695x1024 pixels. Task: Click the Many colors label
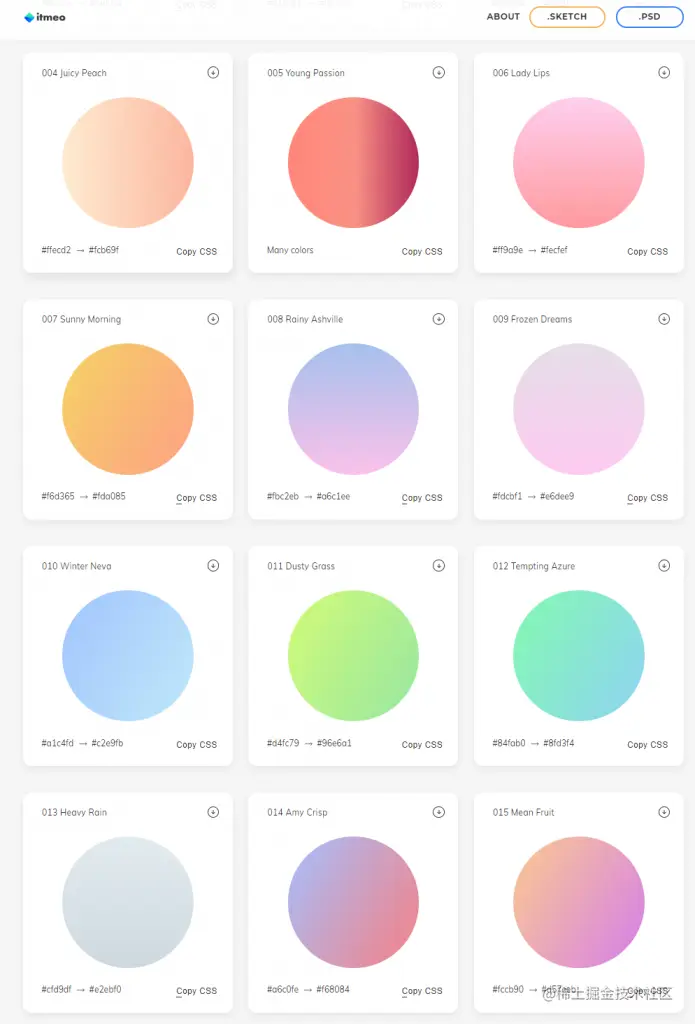click(290, 250)
